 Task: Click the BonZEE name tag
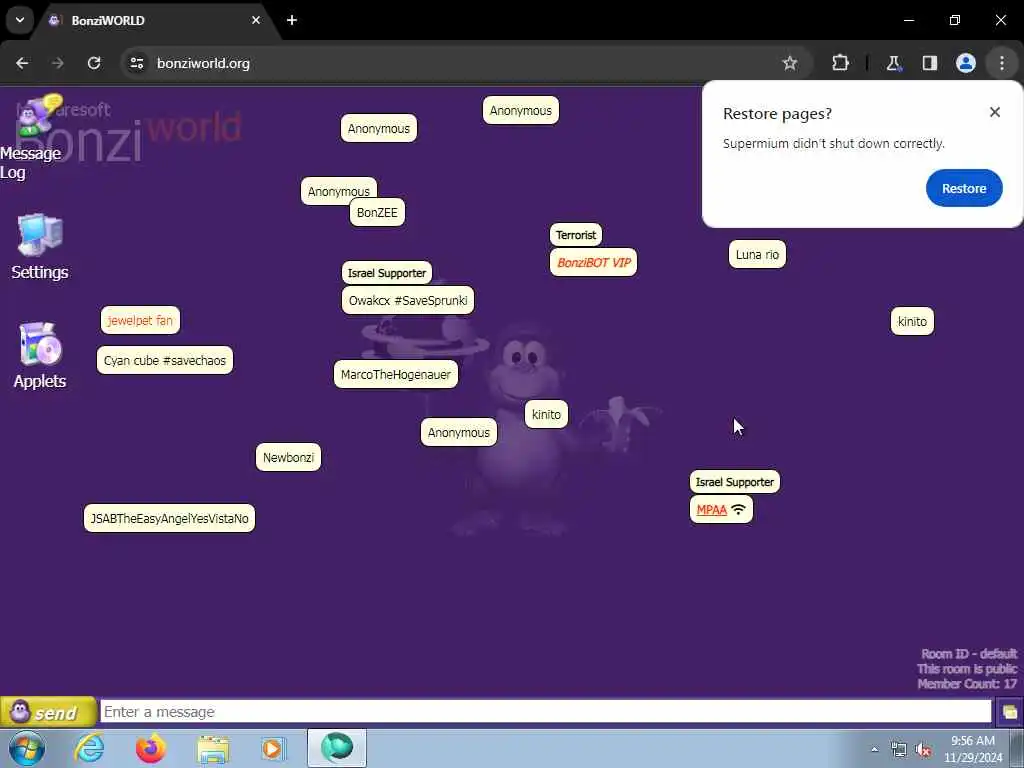[x=377, y=213]
